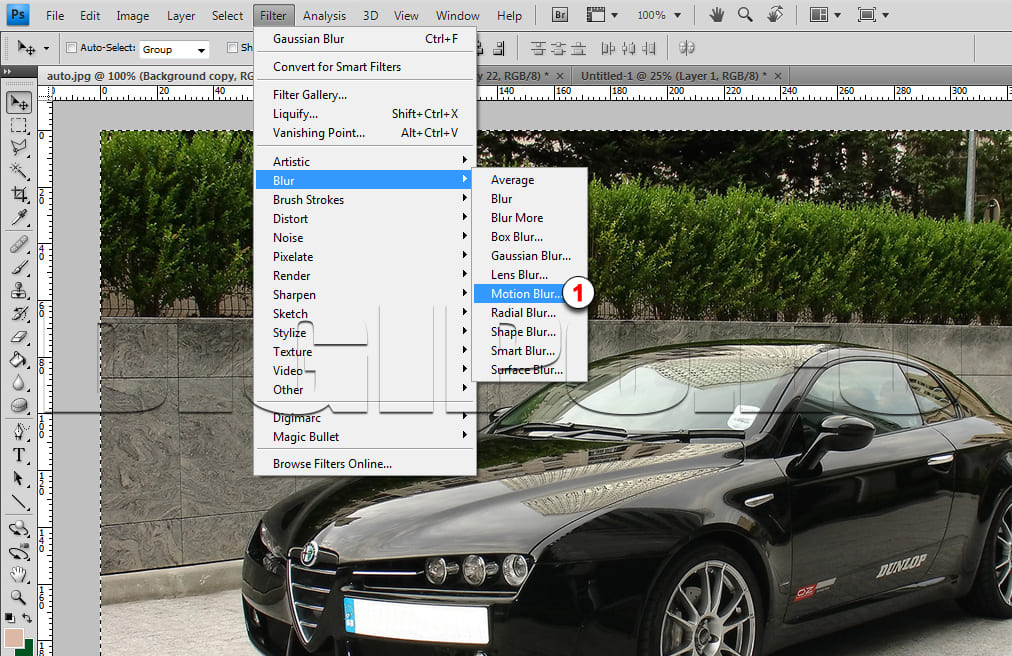Screen dimensions: 1012x656
Task: Select the Path Selection tool
Action: click(x=19, y=478)
